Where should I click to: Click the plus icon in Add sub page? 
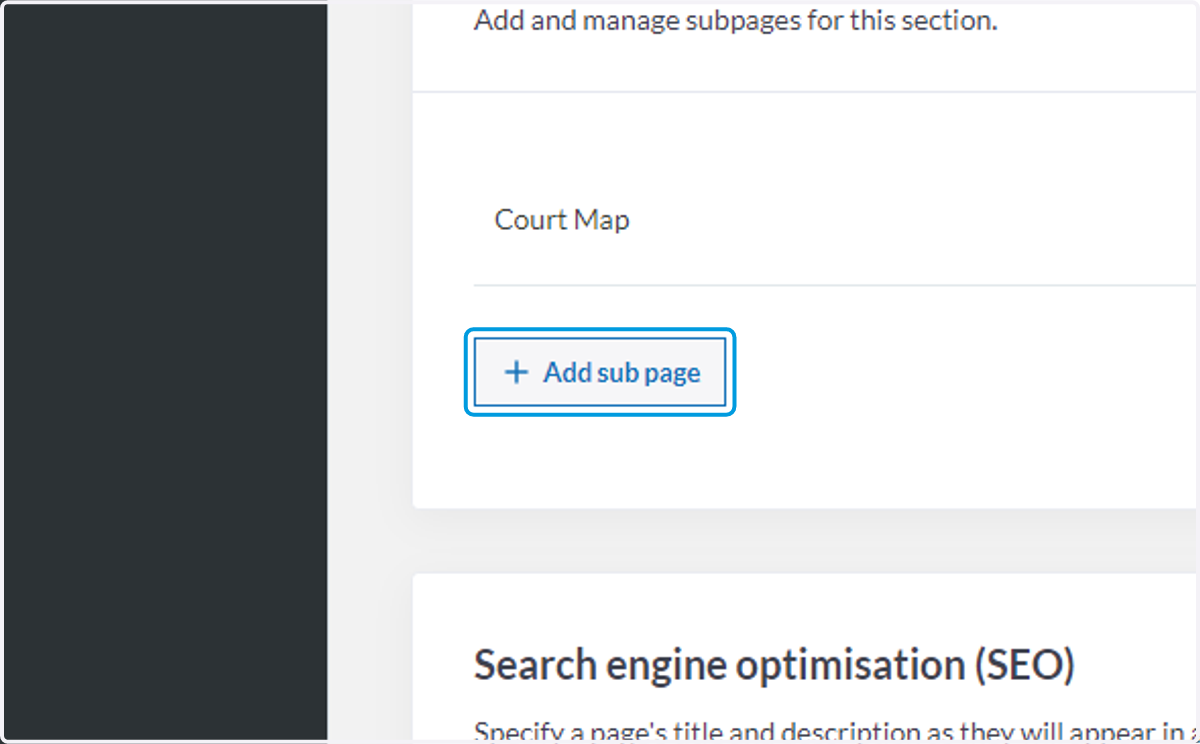pos(516,373)
